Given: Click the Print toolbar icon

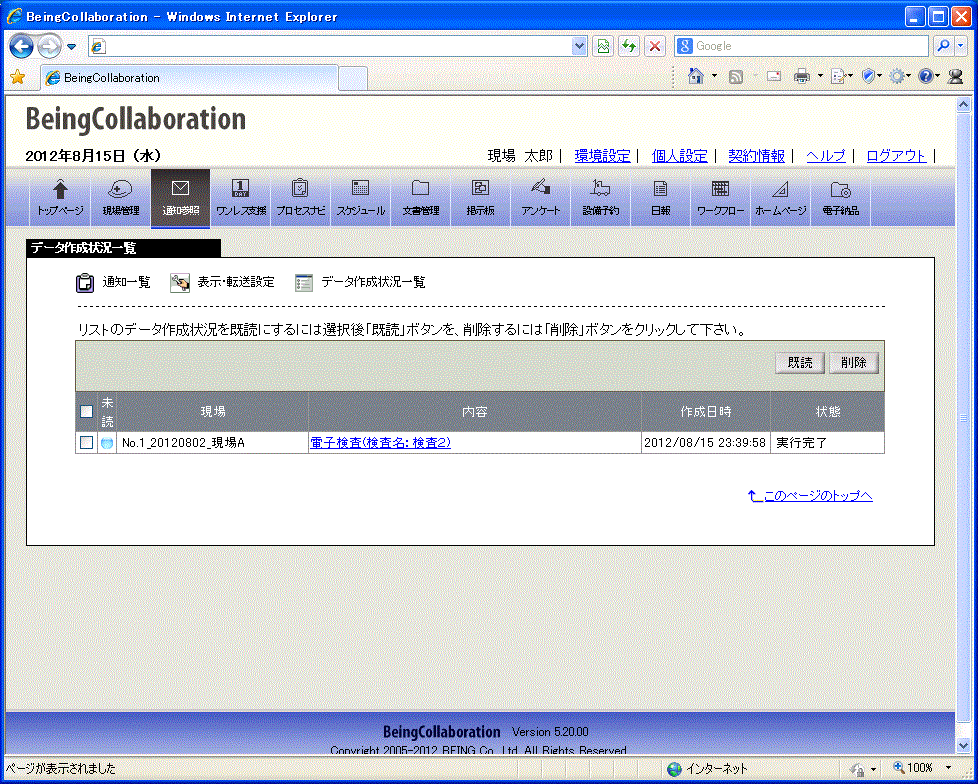Looking at the screenshot, I should point(801,77).
